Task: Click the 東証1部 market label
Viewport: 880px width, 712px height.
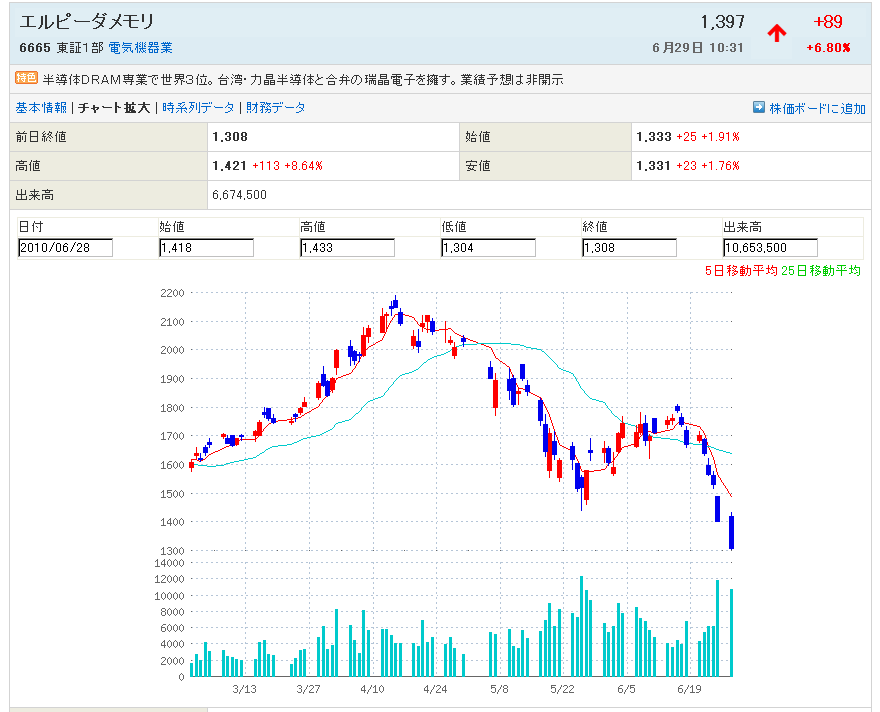Action: coord(80,48)
